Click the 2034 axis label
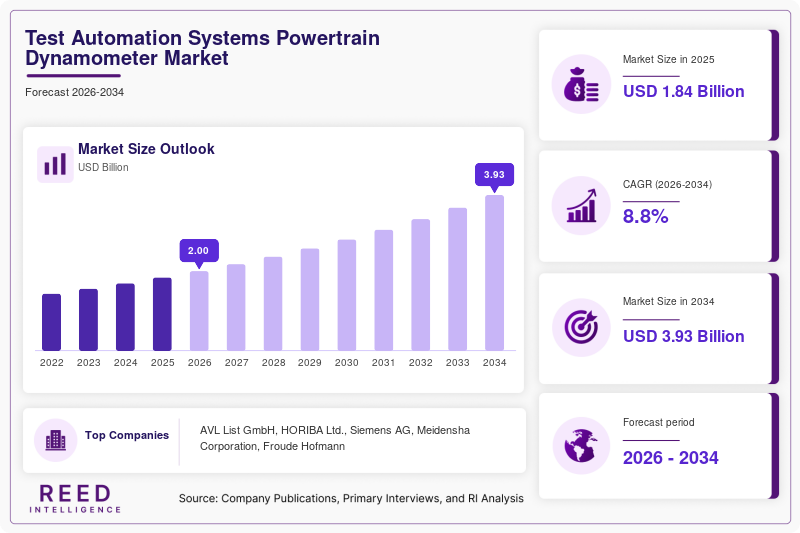The image size is (800, 533). (494, 363)
